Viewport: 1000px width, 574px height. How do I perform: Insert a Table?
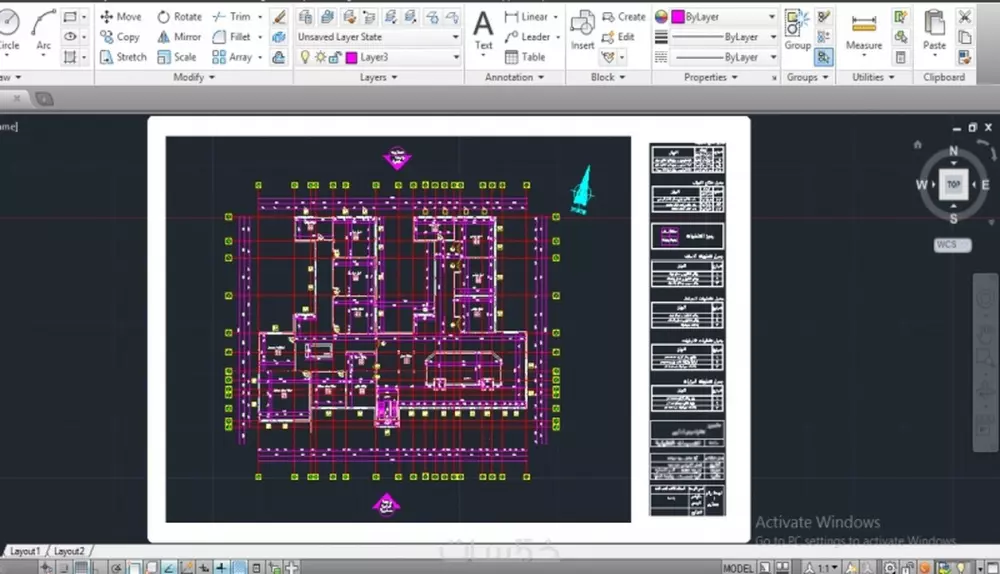(525, 57)
